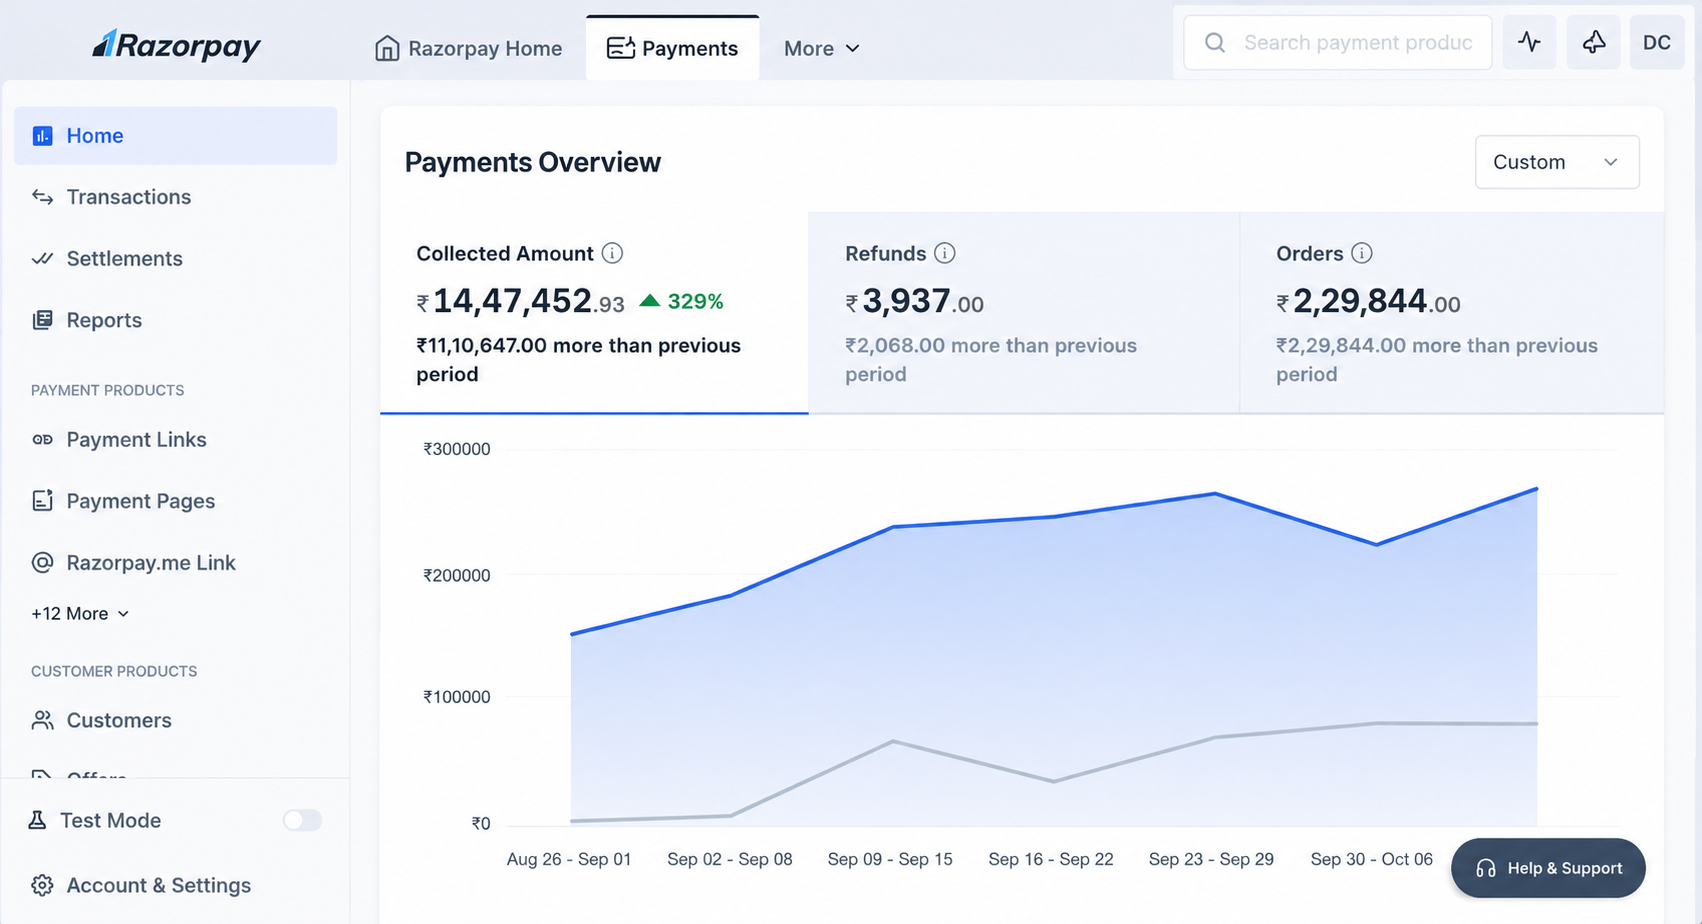Screen dimensions: 1702x924
Task: Click the chevron beside More in top bar
Action: click(853, 48)
